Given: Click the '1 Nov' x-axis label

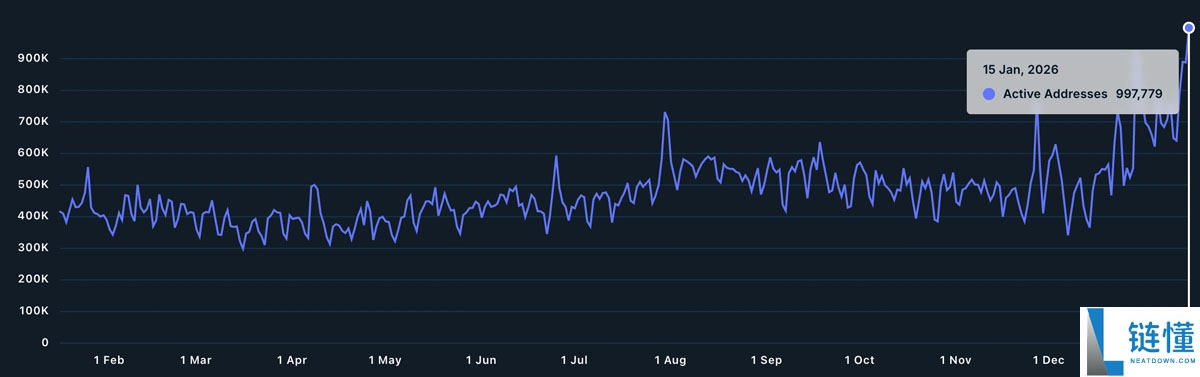Looking at the screenshot, I should pyautogui.click(x=955, y=360).
